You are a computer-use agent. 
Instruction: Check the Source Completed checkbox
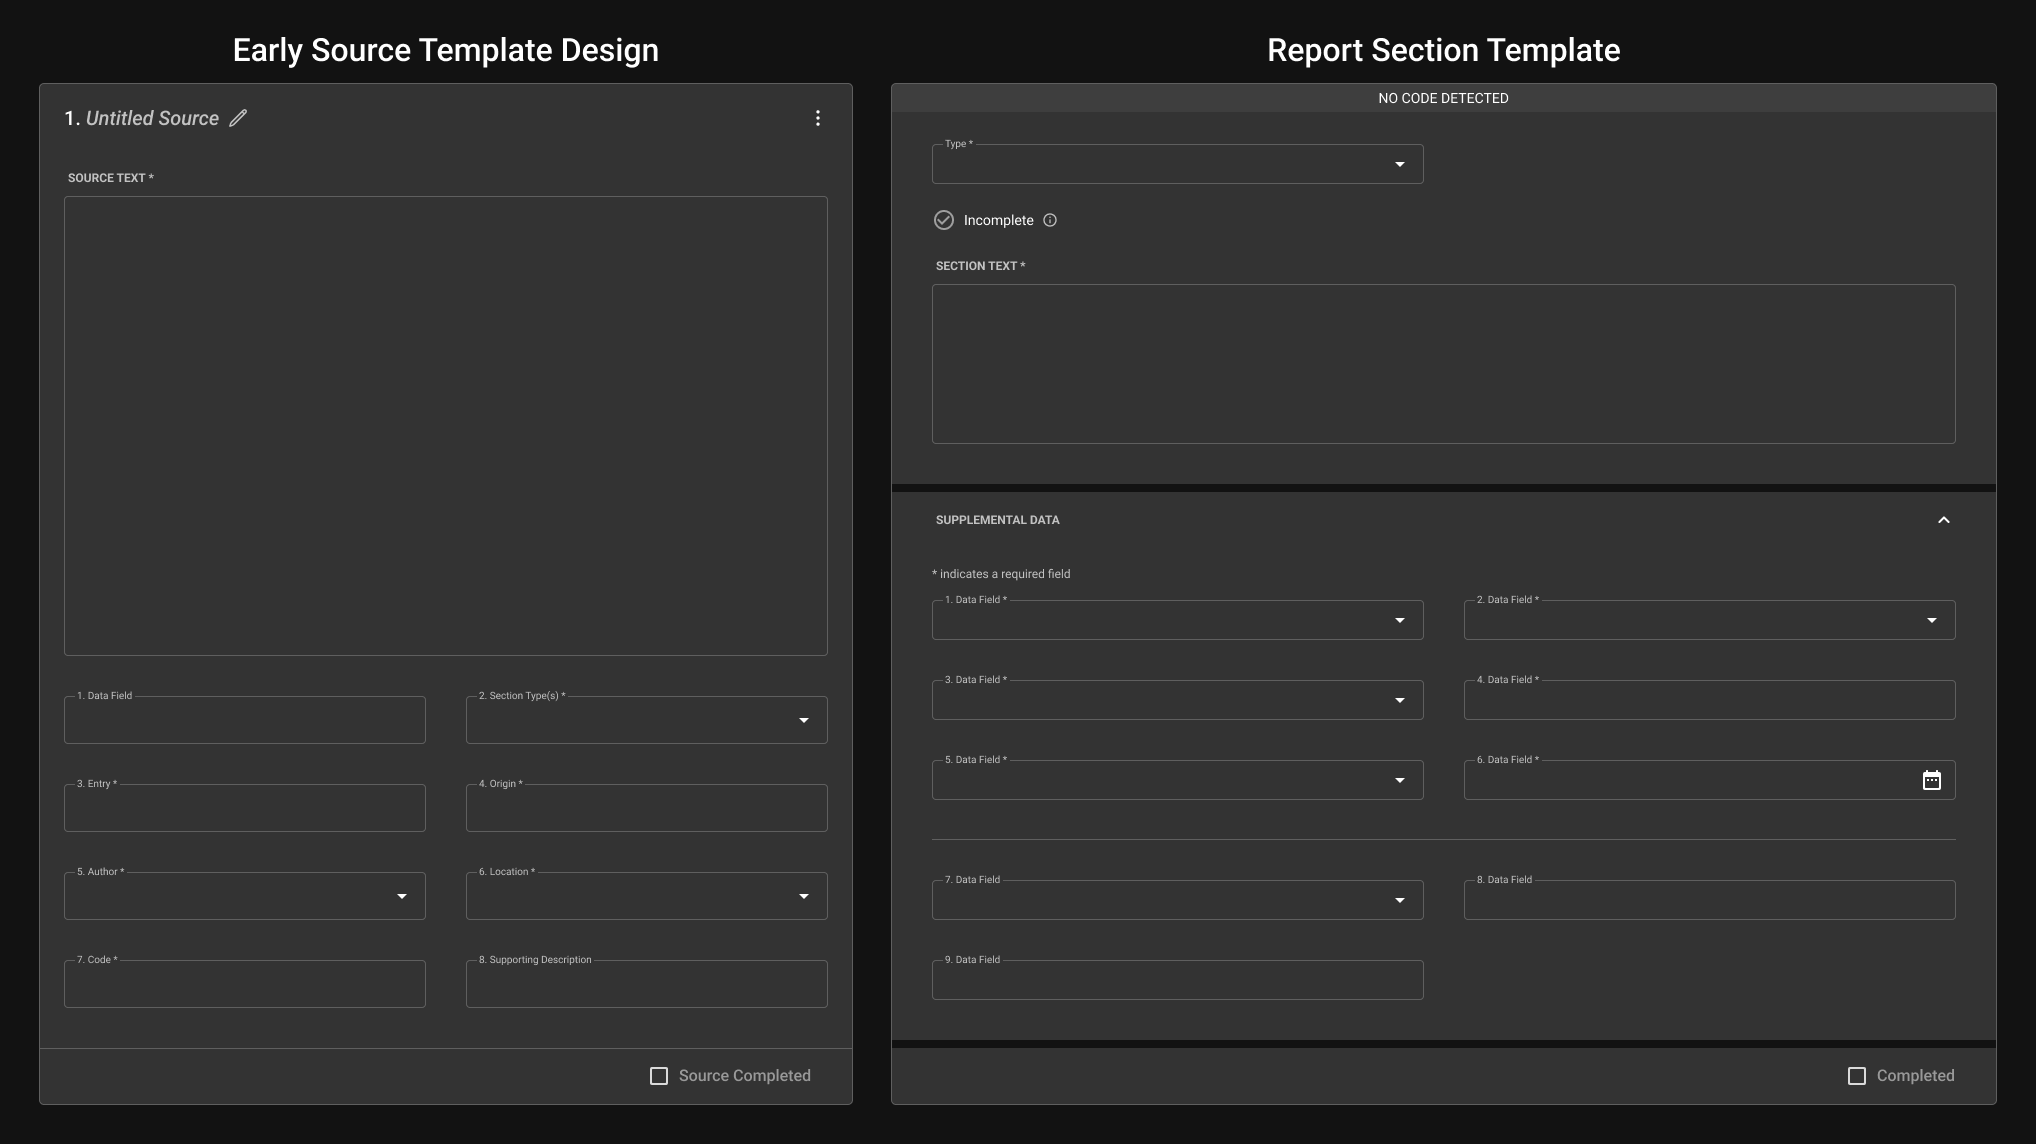pos(659,1076)
